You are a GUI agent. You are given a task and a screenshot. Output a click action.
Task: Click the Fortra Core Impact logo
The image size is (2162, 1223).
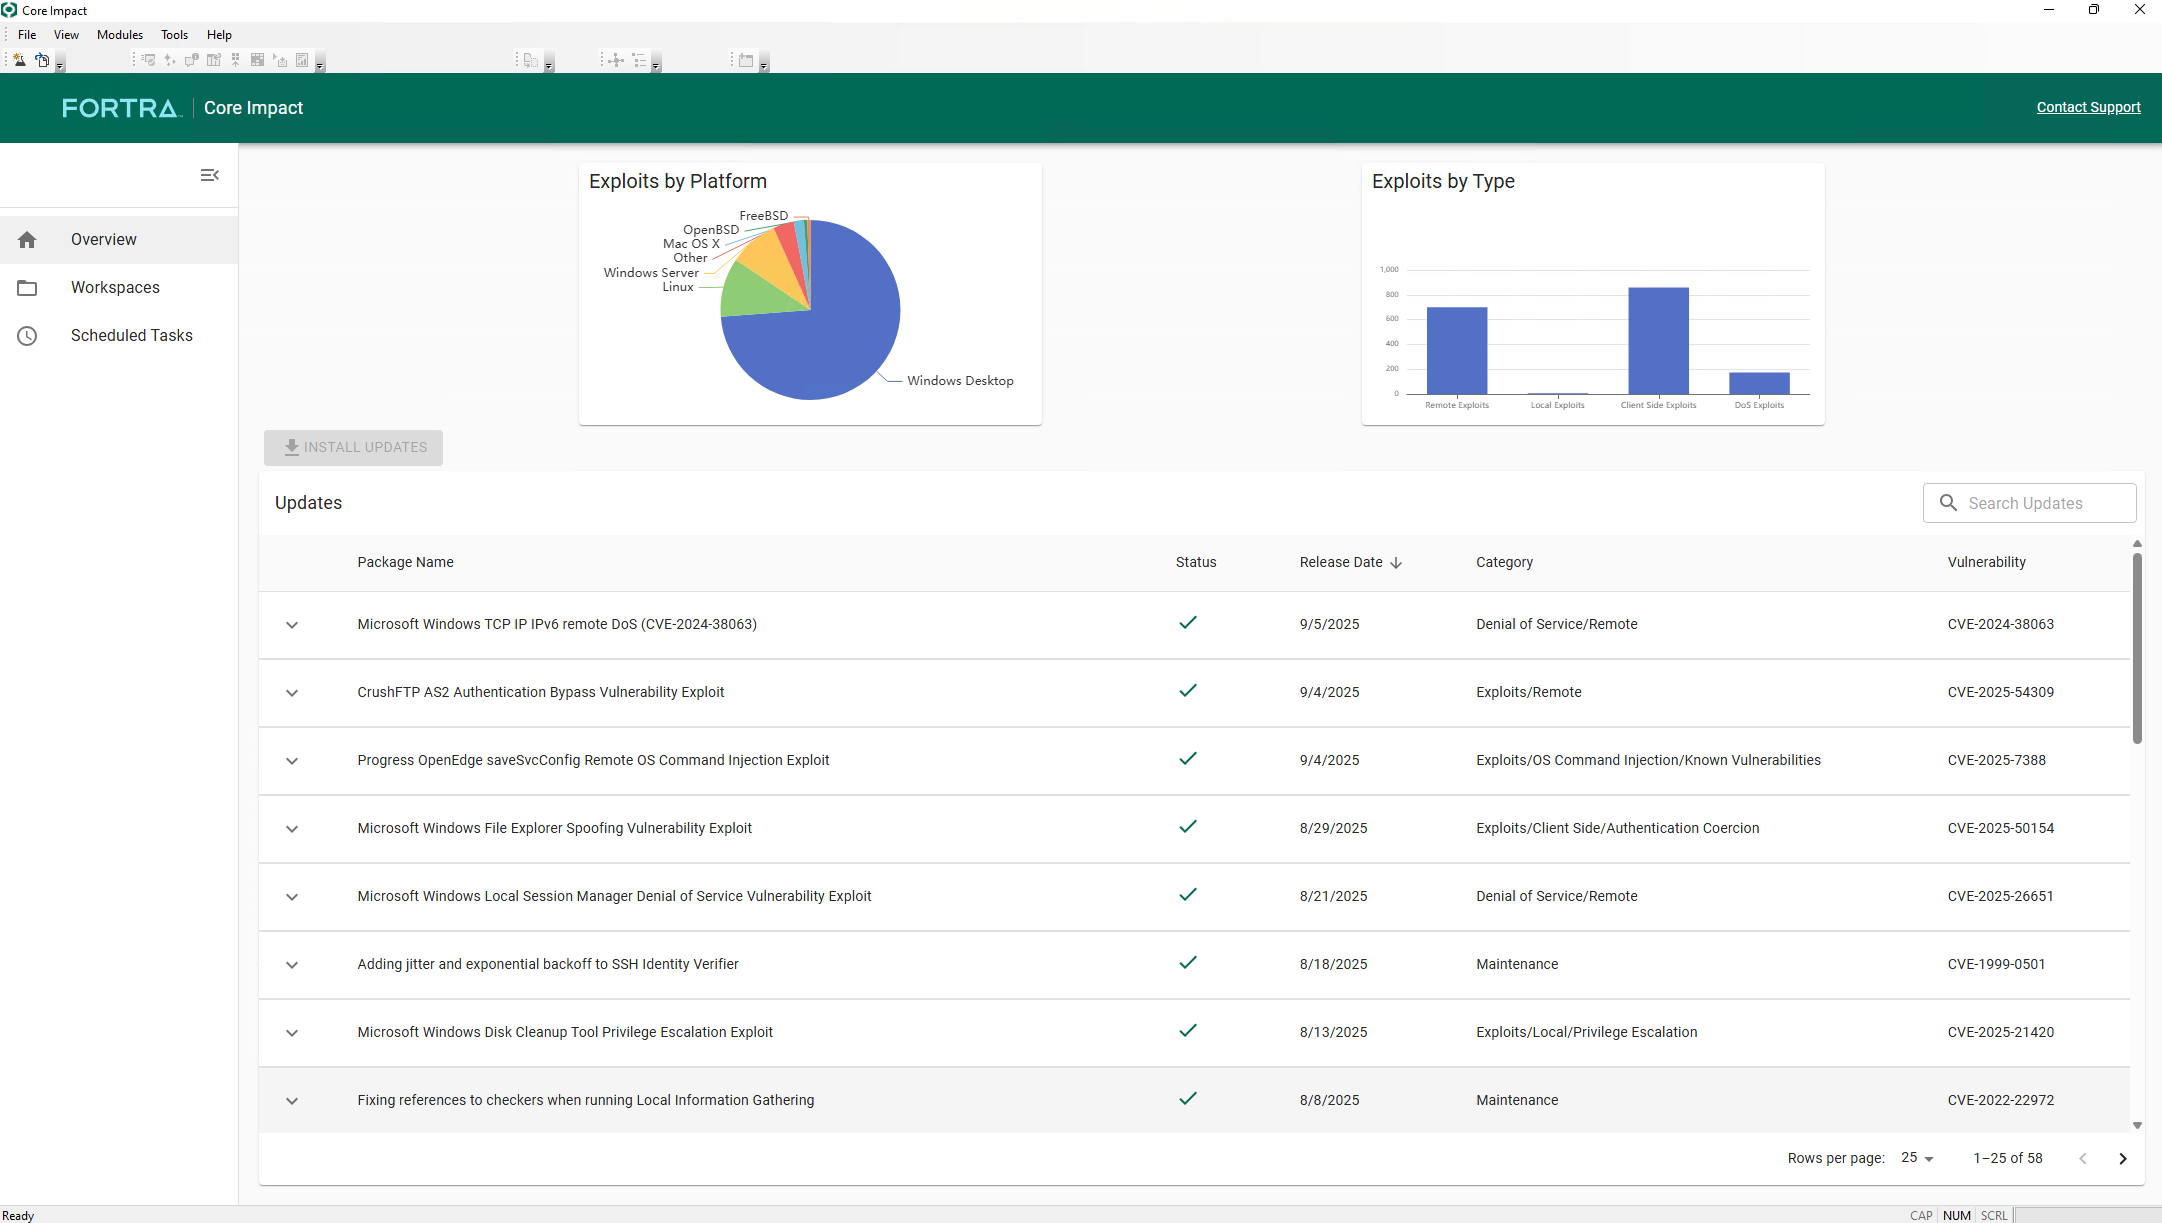122,108
